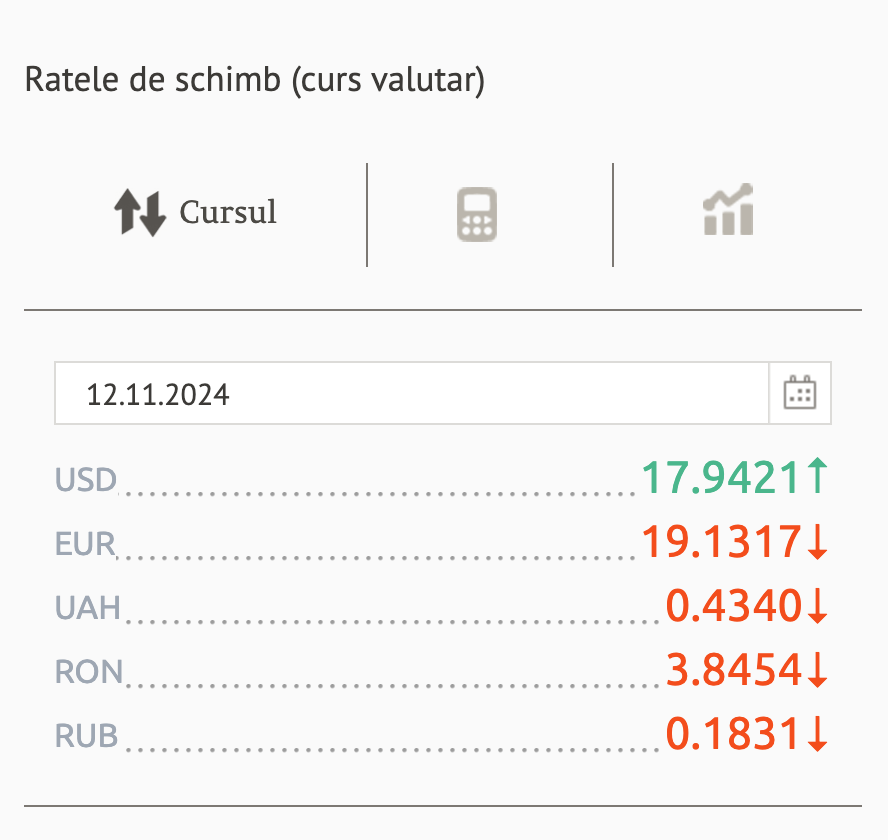Click the red down arrow beside RON rate
The height and width of the screenshot is (840, 888).
point(817,670)
